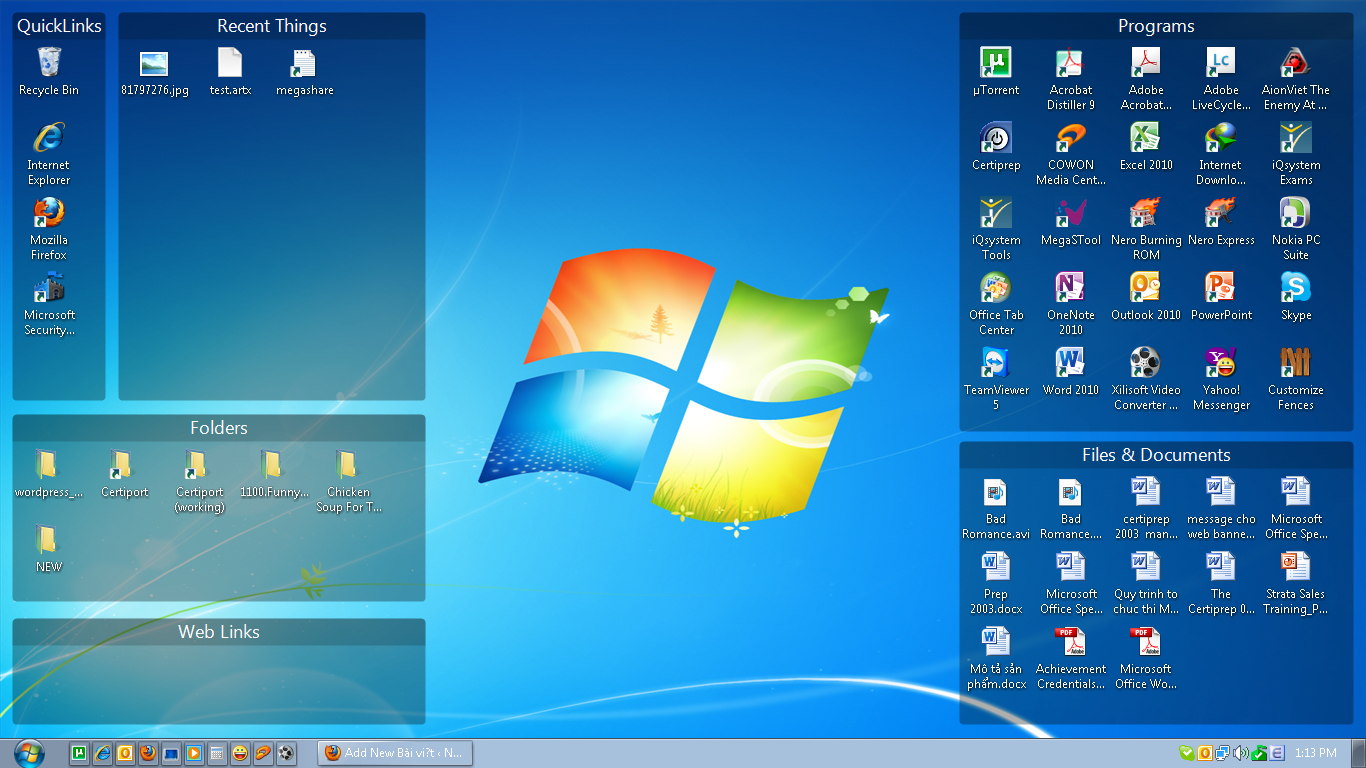This screenshot has height=768, width=1366.
Task: Select the TeamViewer 5 shortcut
Action: tap(996, 379)
